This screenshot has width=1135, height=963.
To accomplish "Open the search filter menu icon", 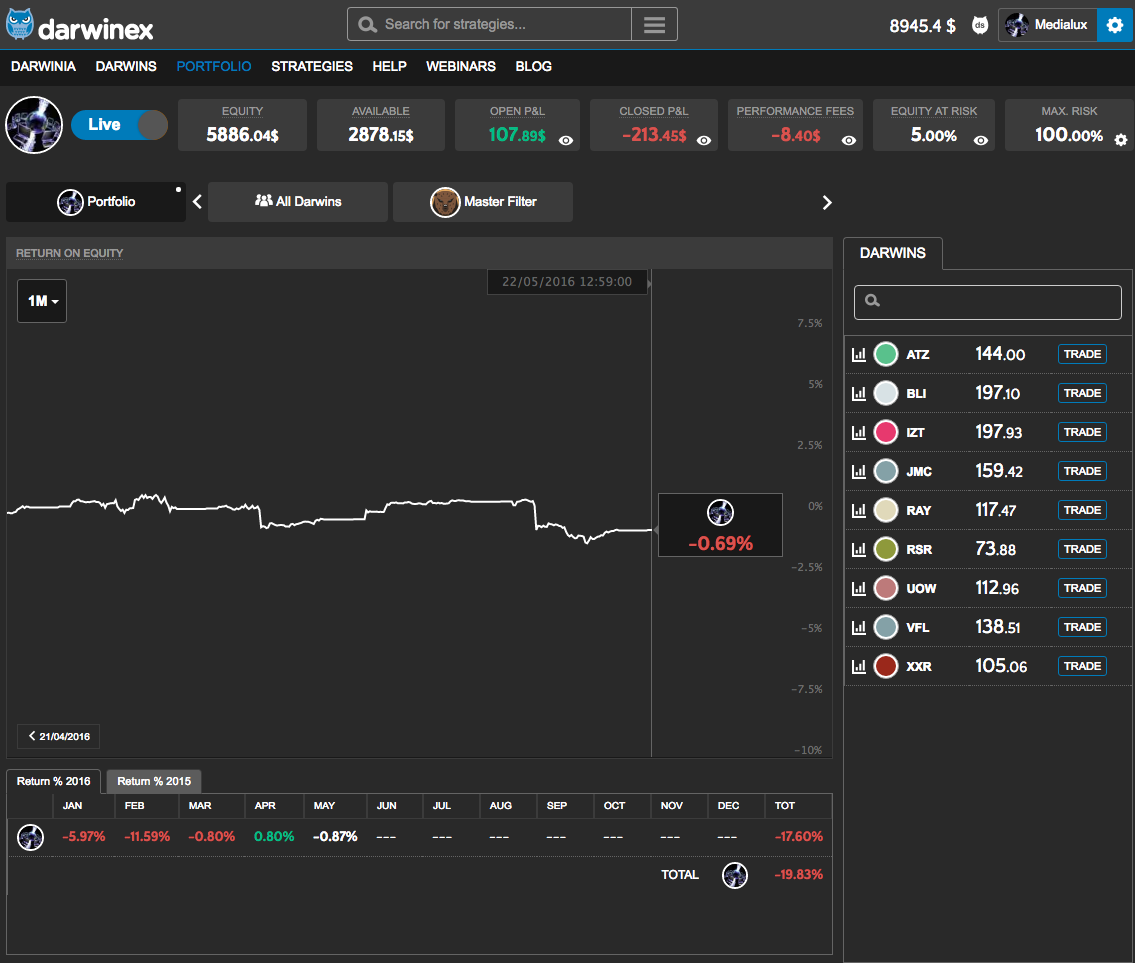I will tap(654, 25).
